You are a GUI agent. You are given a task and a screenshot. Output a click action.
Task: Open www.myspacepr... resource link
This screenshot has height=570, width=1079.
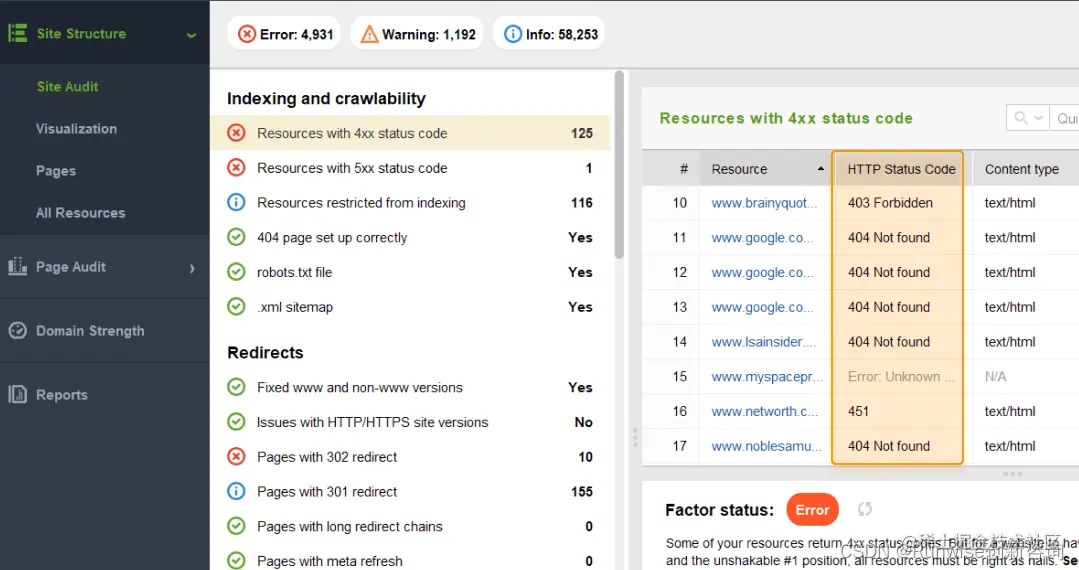pyautogui.click(x=767, y=377)
